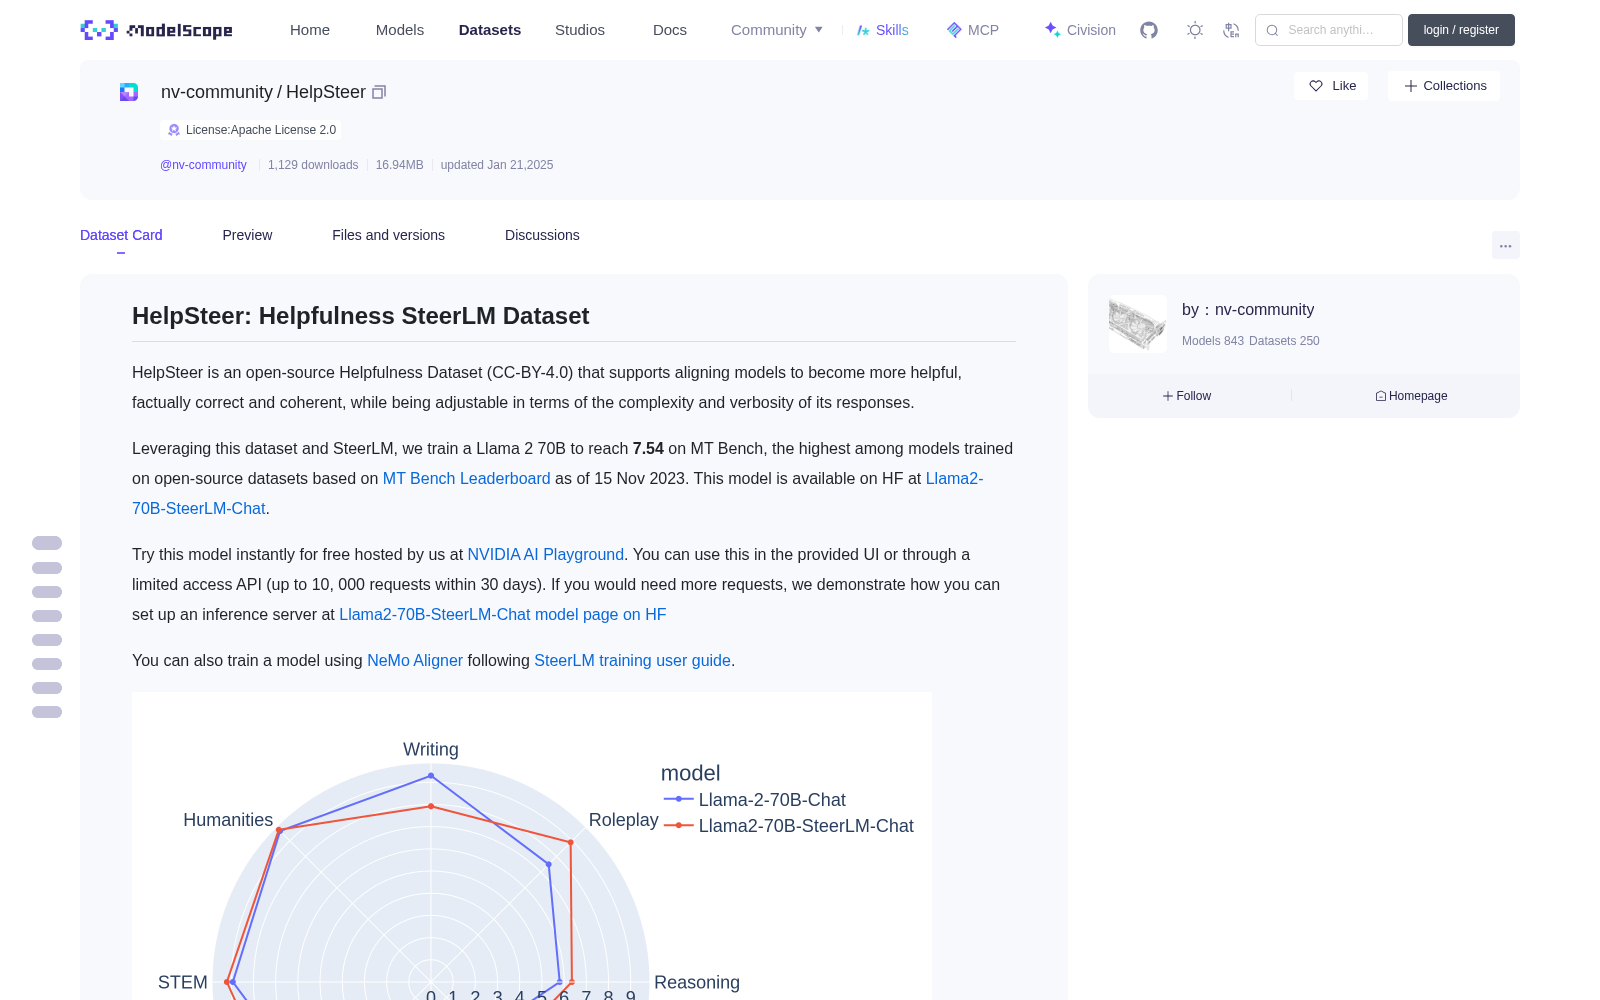Expand the Community dropdown menu
Screen dimensions: 1600x1000
pyautogui.click(x=777, y=30)
